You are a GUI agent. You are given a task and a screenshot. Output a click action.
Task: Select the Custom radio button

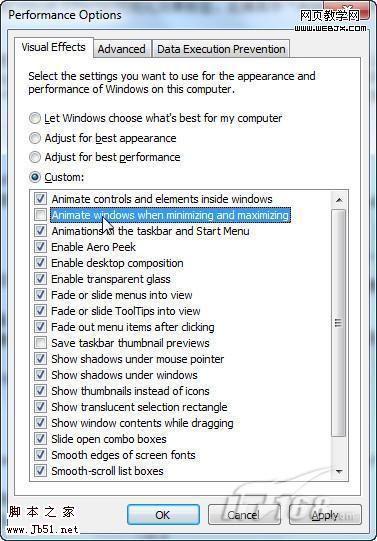[35, 177]
